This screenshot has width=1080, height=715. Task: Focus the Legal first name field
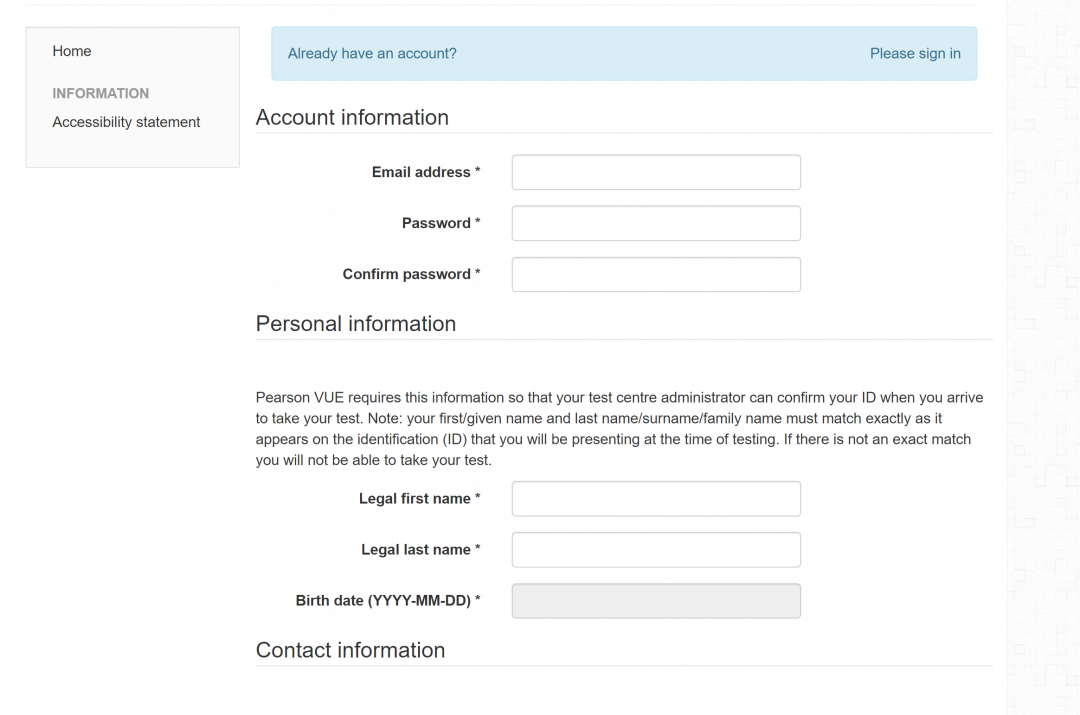click(656, 498)
